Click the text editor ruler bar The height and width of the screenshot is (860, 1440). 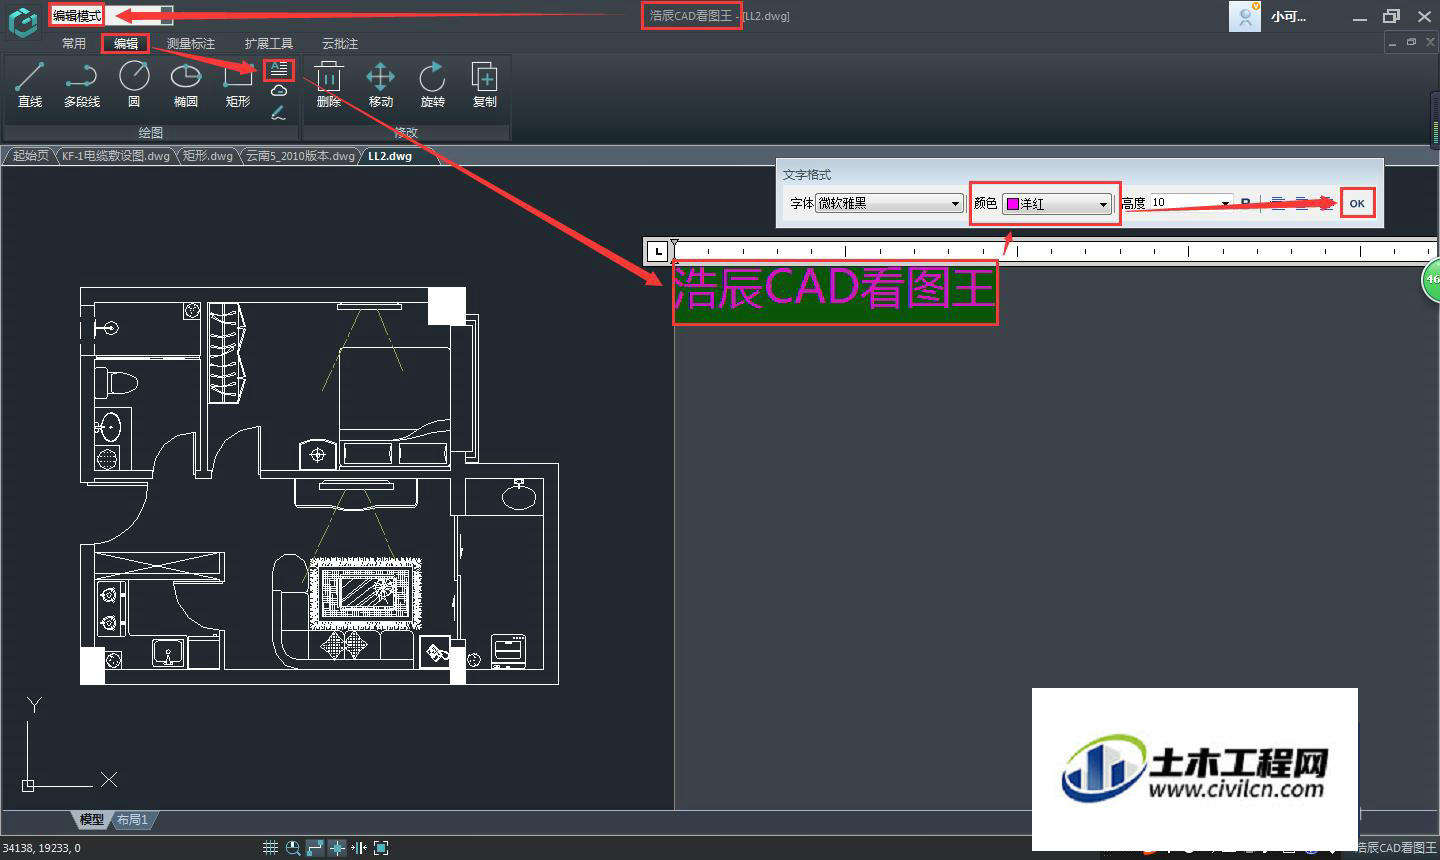[x=1055, y=250]
